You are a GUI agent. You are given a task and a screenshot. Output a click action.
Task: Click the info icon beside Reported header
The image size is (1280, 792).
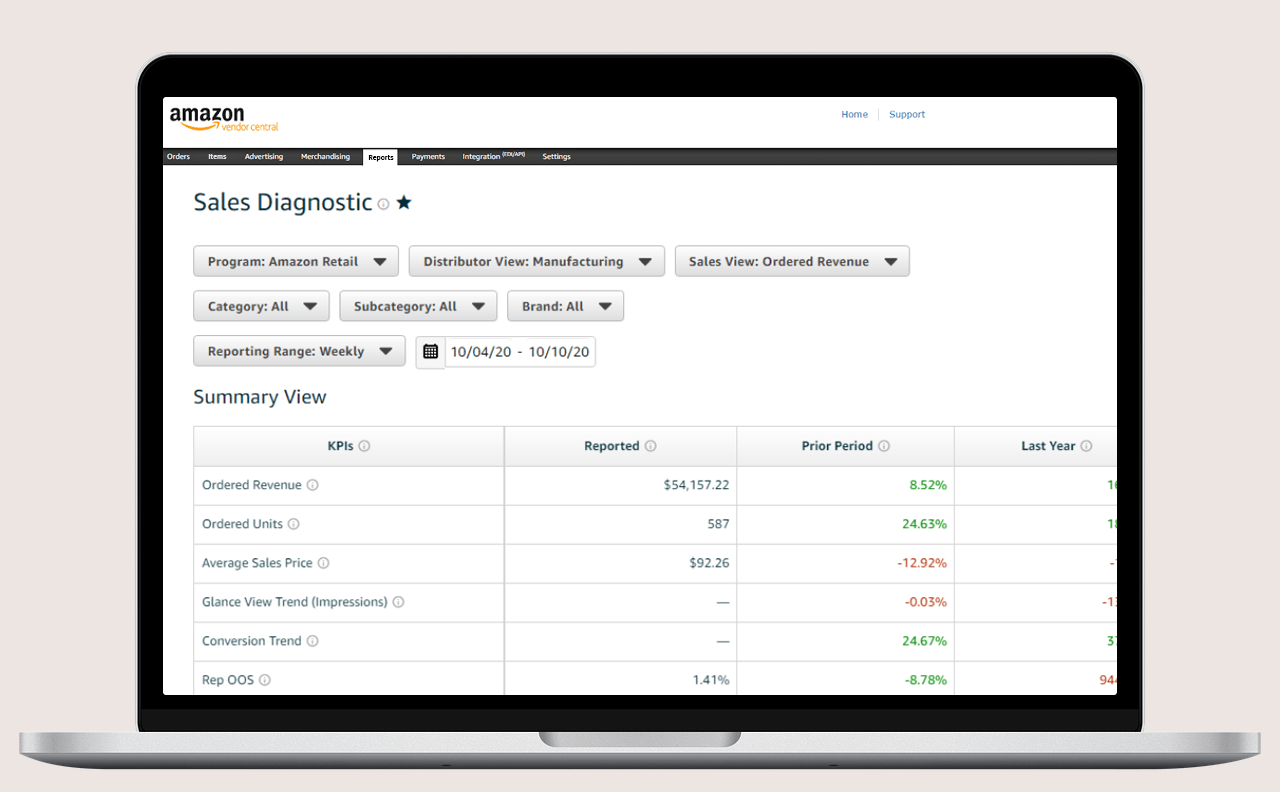[x=650, y=446]
